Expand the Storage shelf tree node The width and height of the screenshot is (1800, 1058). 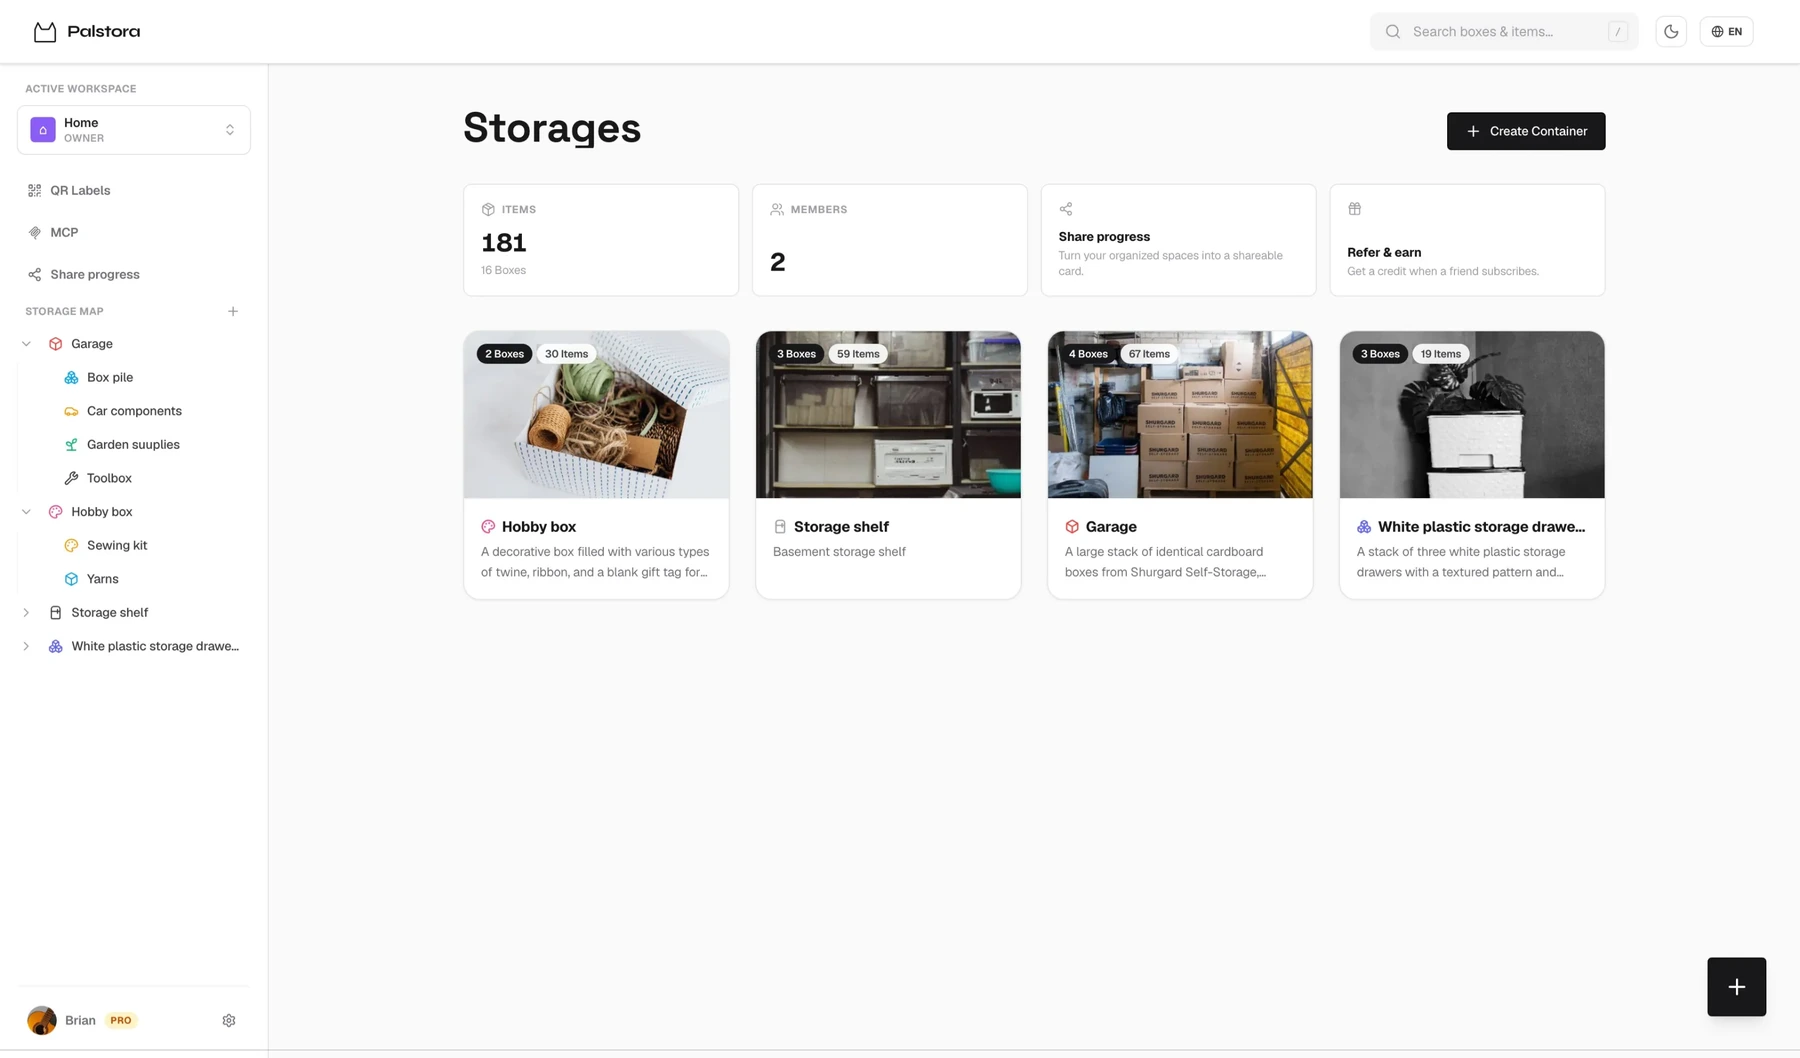click(26, 613)
